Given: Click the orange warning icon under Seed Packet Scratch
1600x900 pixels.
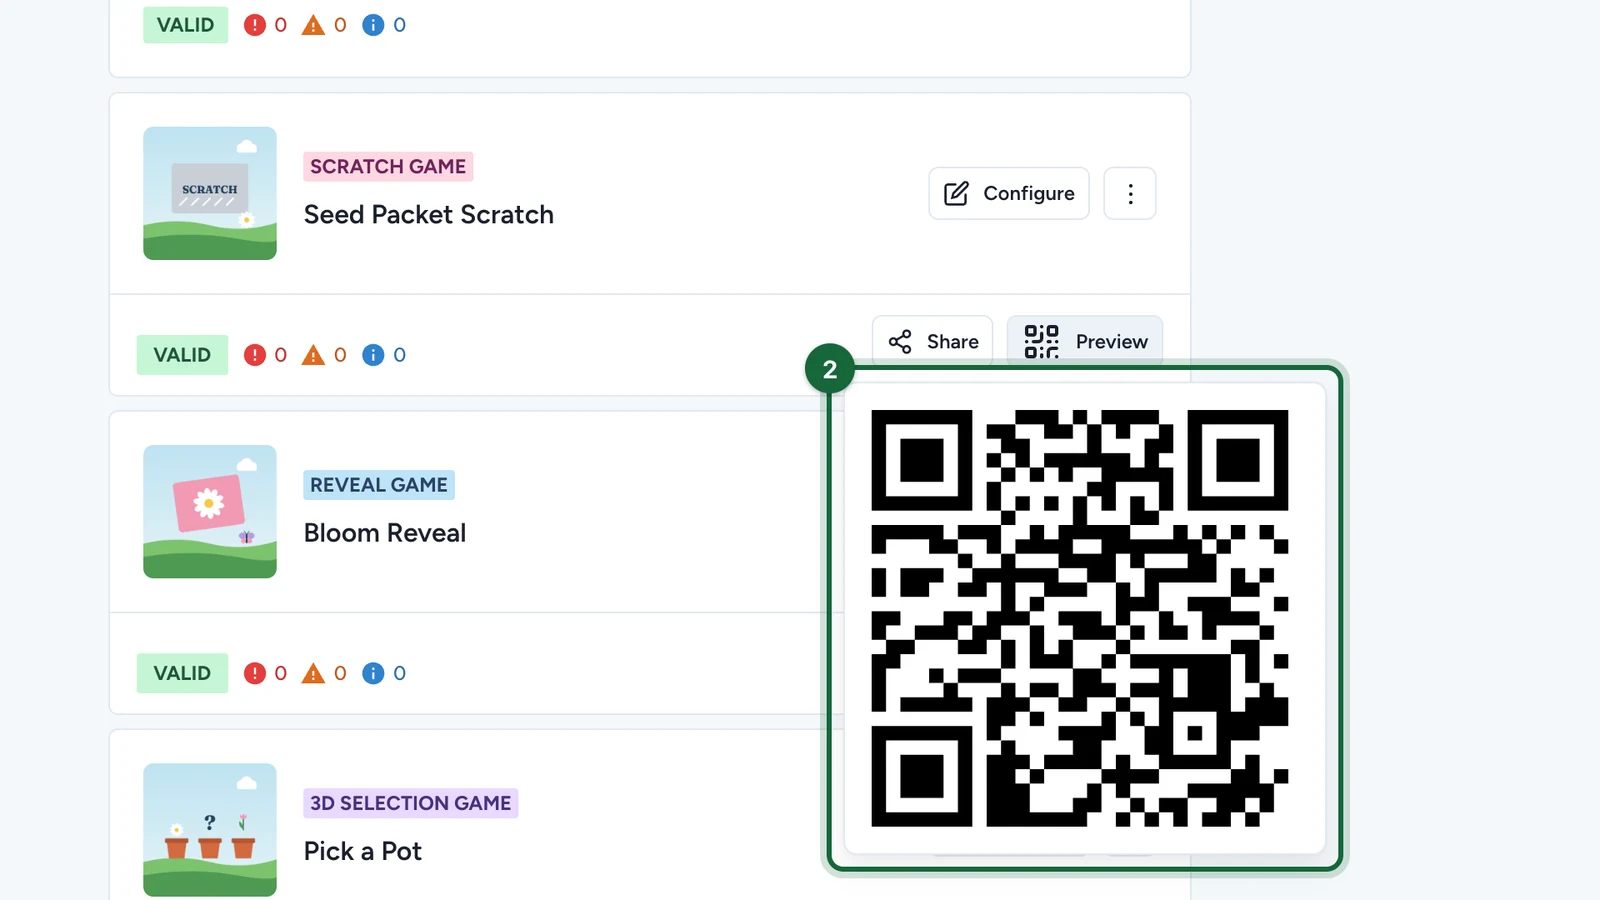Looking at the screenshot, I should tap(313, 355).
